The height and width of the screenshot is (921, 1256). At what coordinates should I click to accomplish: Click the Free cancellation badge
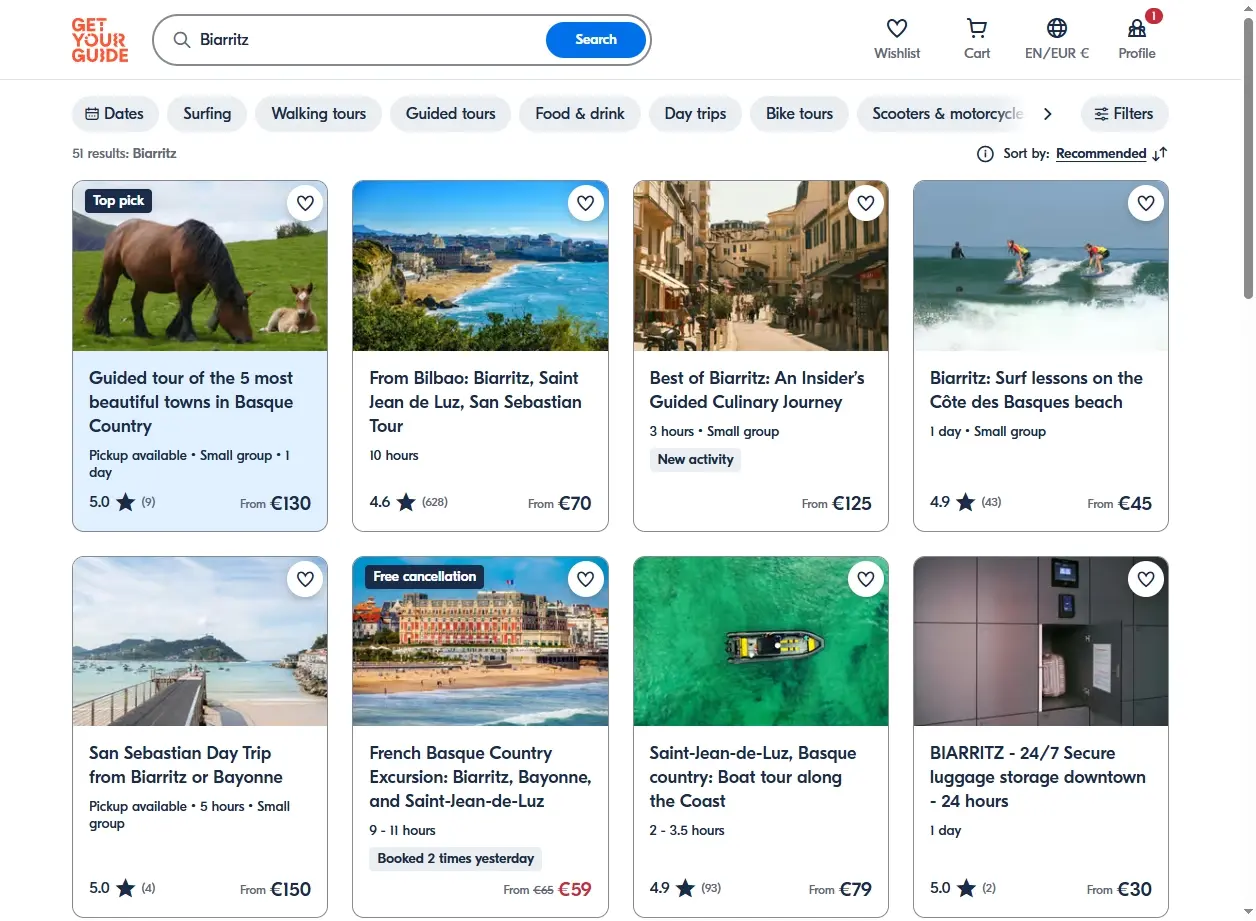click(x=425, y=577)
